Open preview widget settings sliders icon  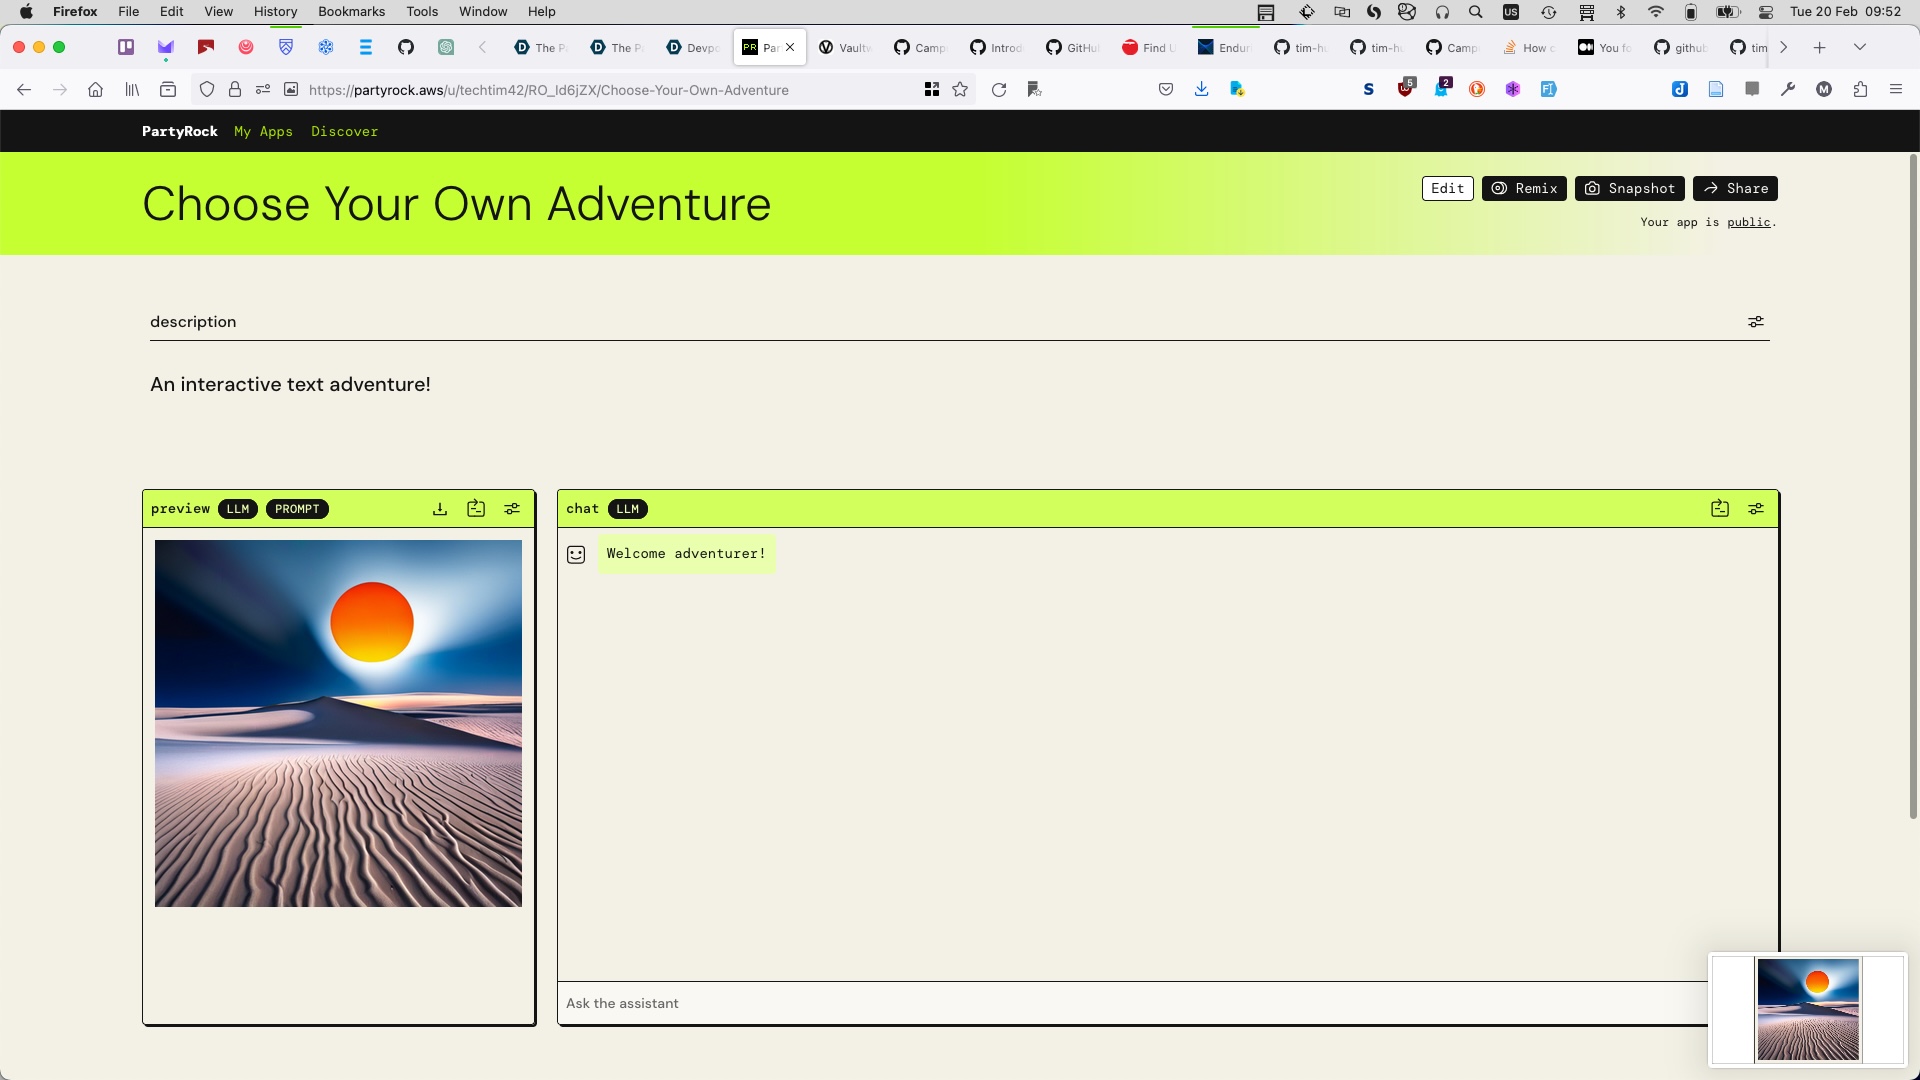[x=512, y=509]
